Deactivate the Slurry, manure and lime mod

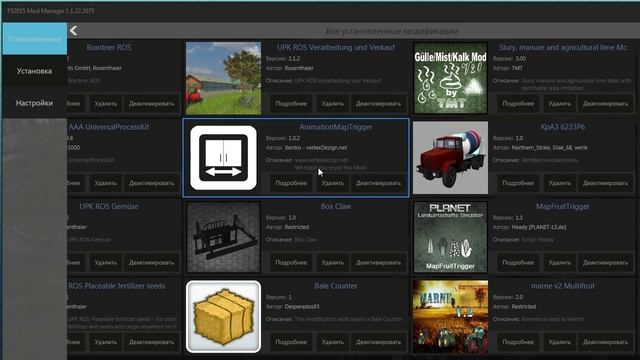coord(605,104)
